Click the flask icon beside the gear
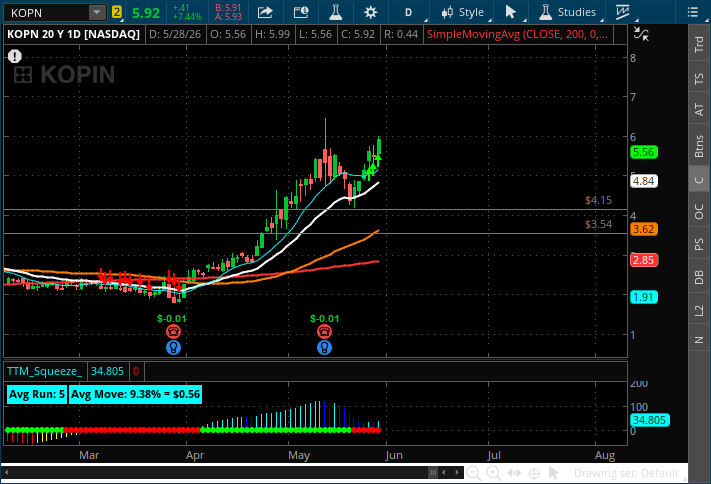Screen dimensions: 711x484 click(x=336, y=12)
